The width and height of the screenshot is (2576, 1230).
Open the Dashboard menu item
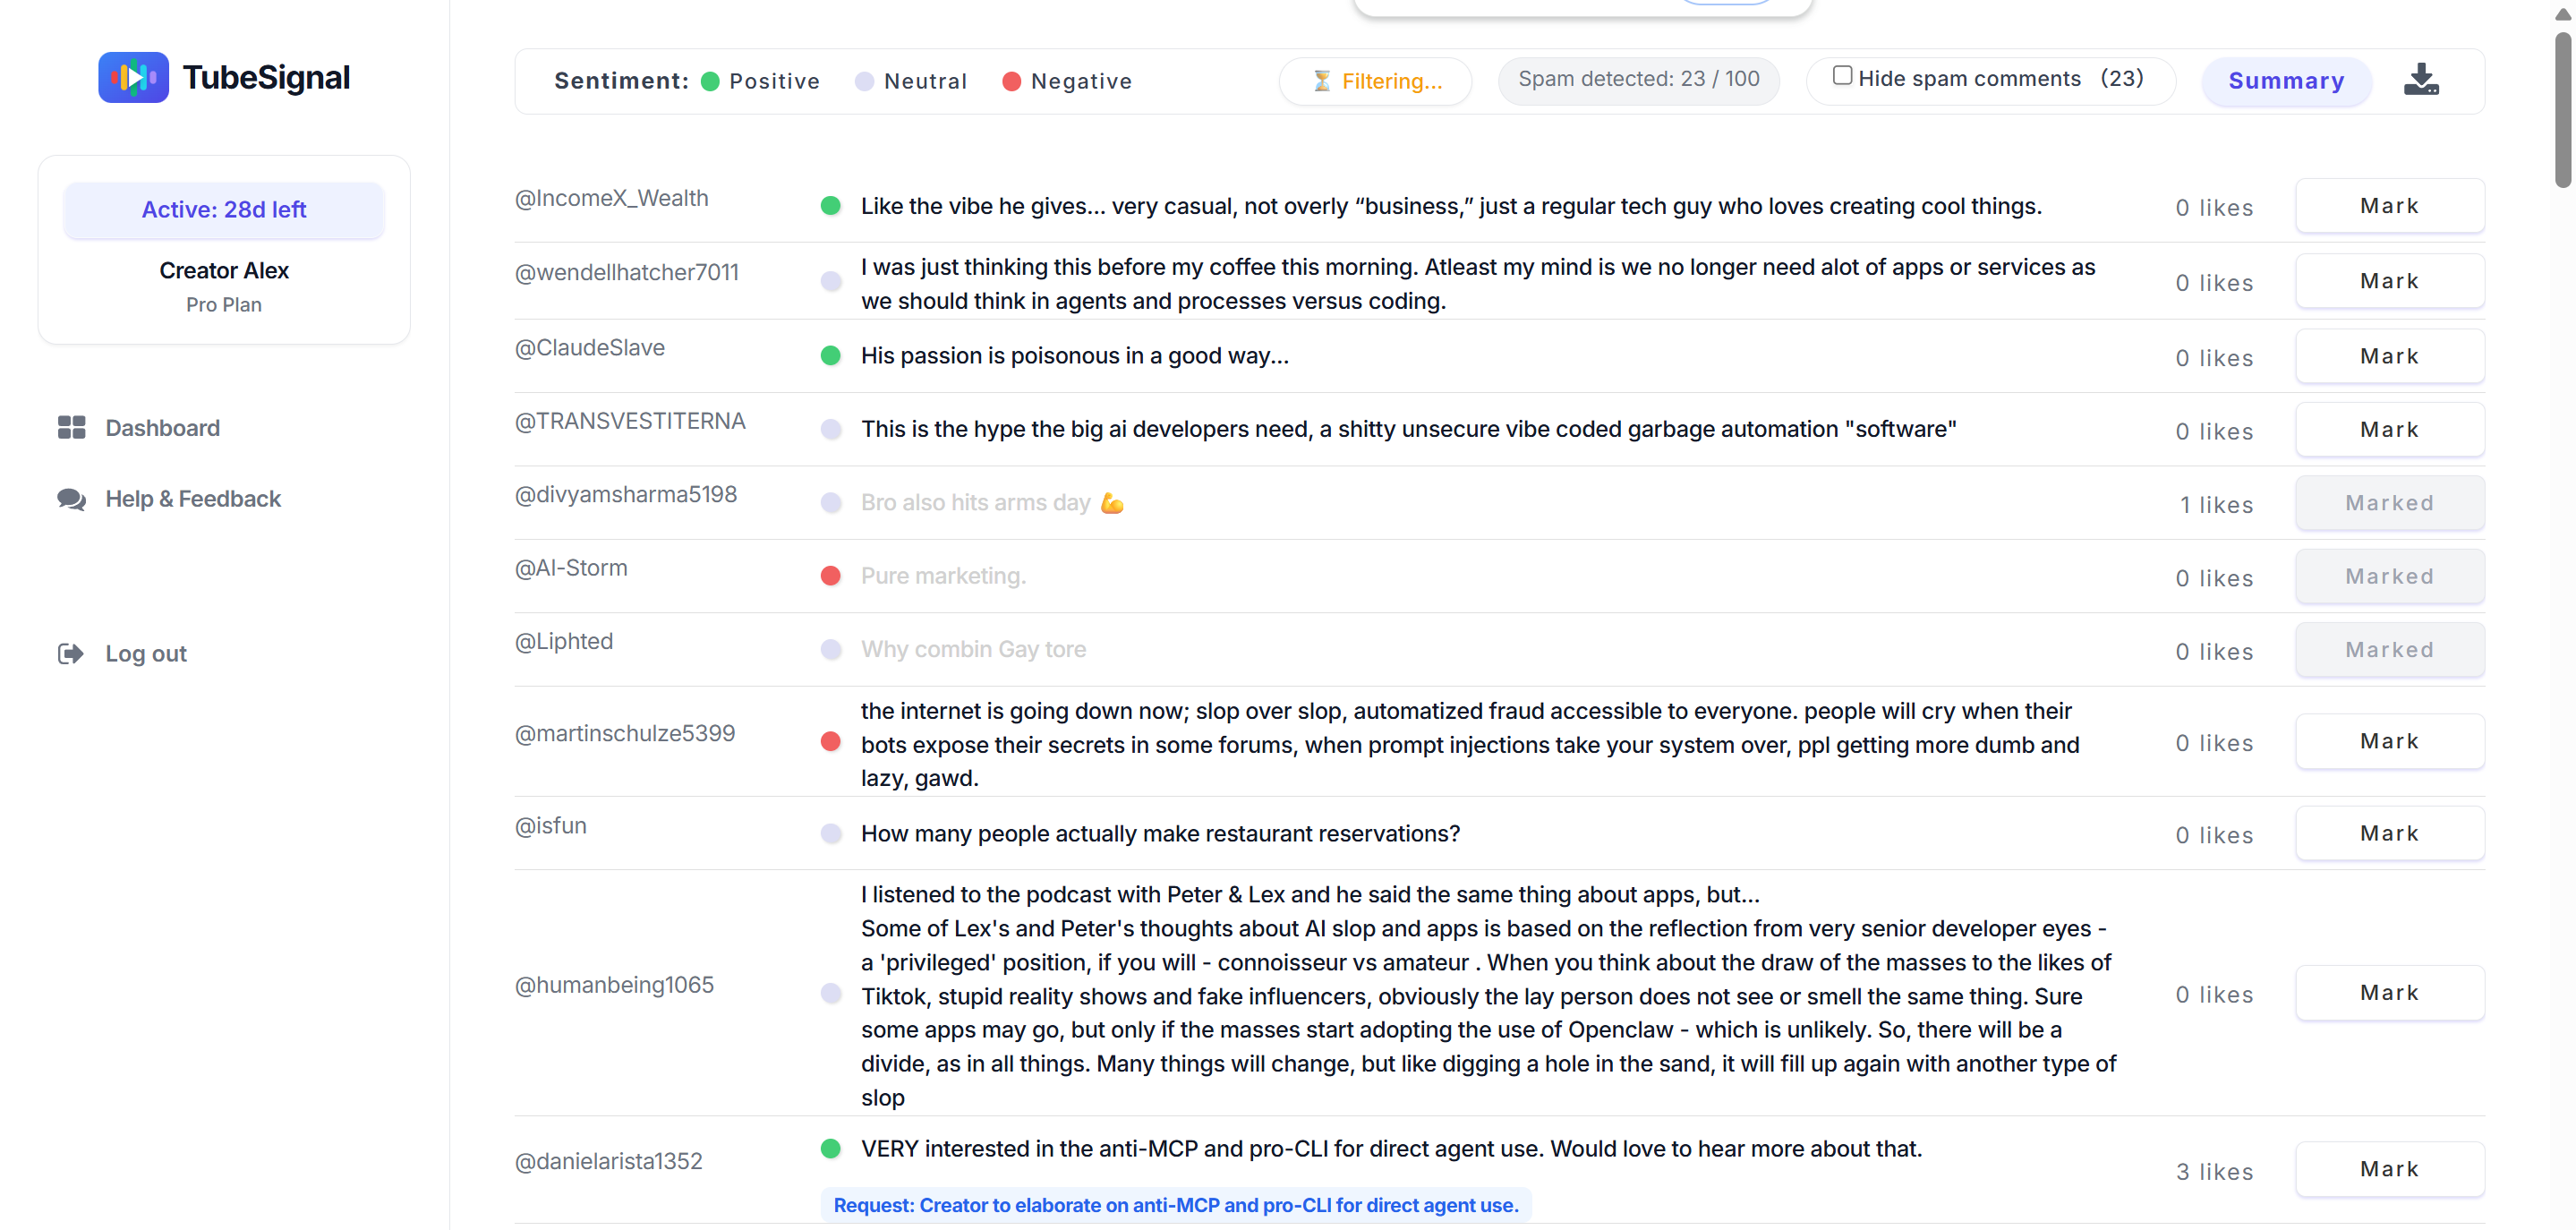tap(162, 428)
